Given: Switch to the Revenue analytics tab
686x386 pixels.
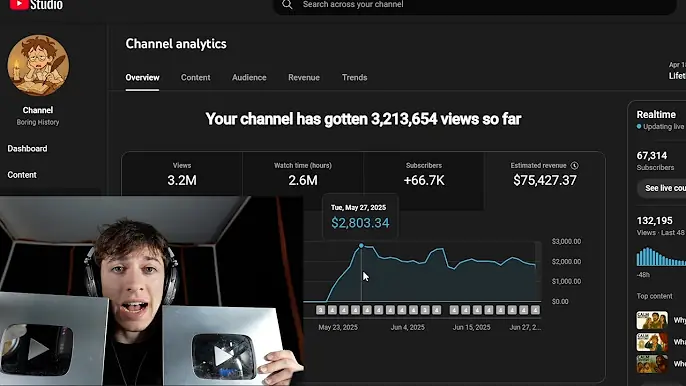Looking at the screenshot, I should pos(304,77).
